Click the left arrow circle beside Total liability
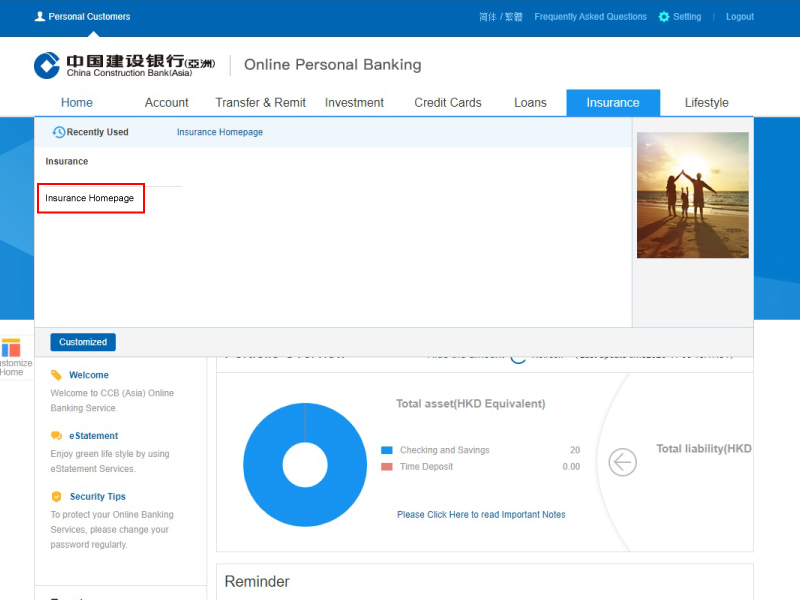This screenshot has width=800, height=600. pos(622,462)
